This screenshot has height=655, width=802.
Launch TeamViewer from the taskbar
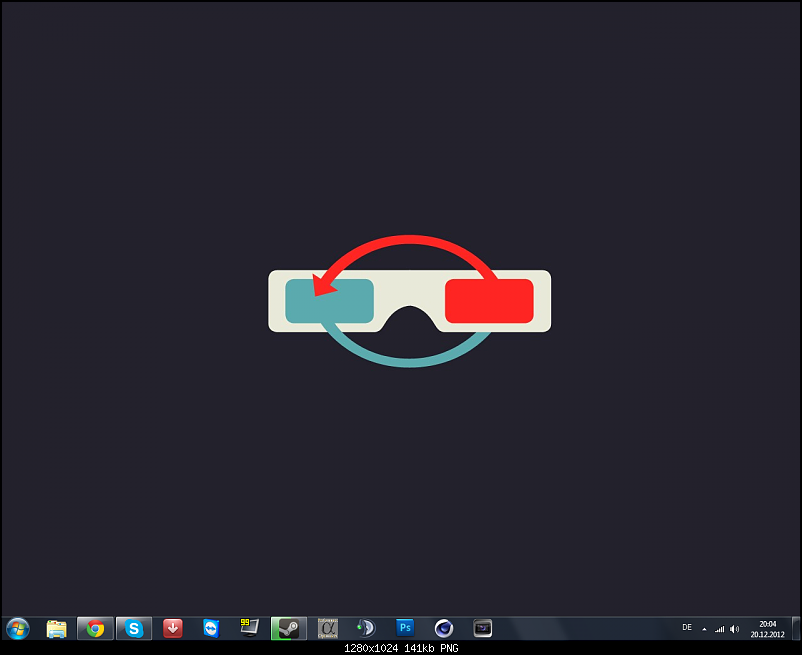[211, 628]
